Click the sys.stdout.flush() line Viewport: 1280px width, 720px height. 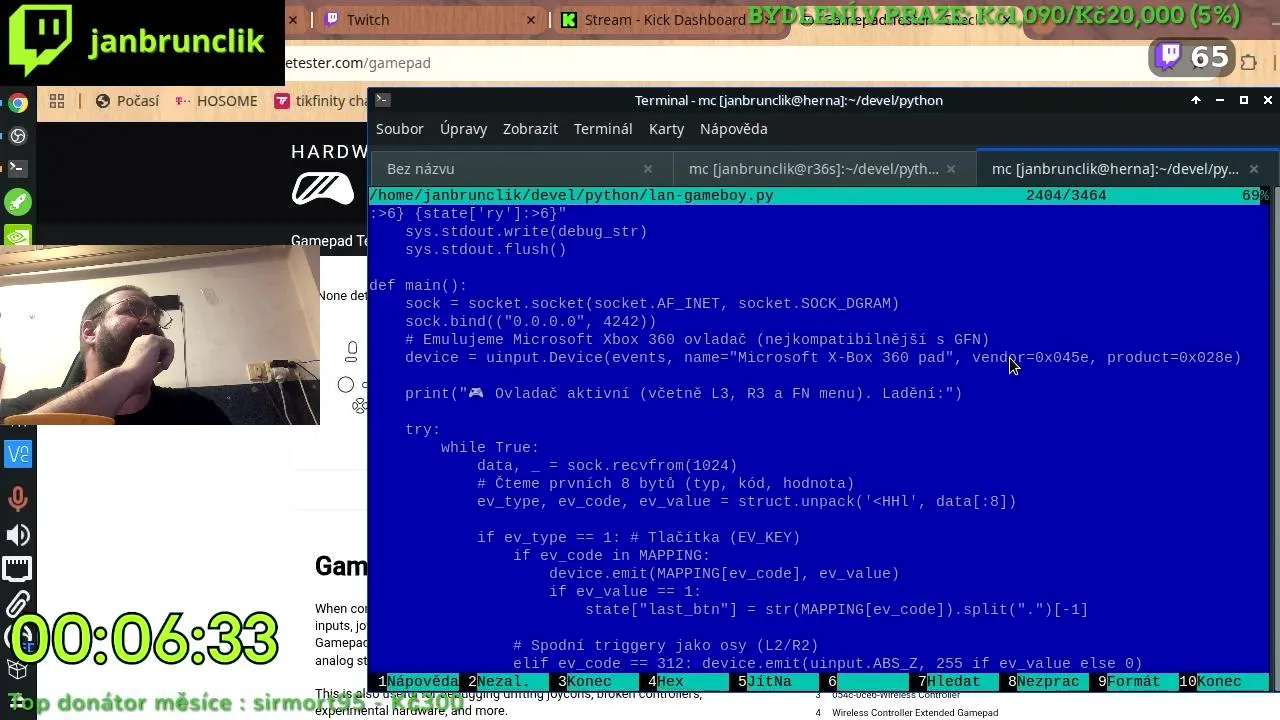[x=486, y=249]
